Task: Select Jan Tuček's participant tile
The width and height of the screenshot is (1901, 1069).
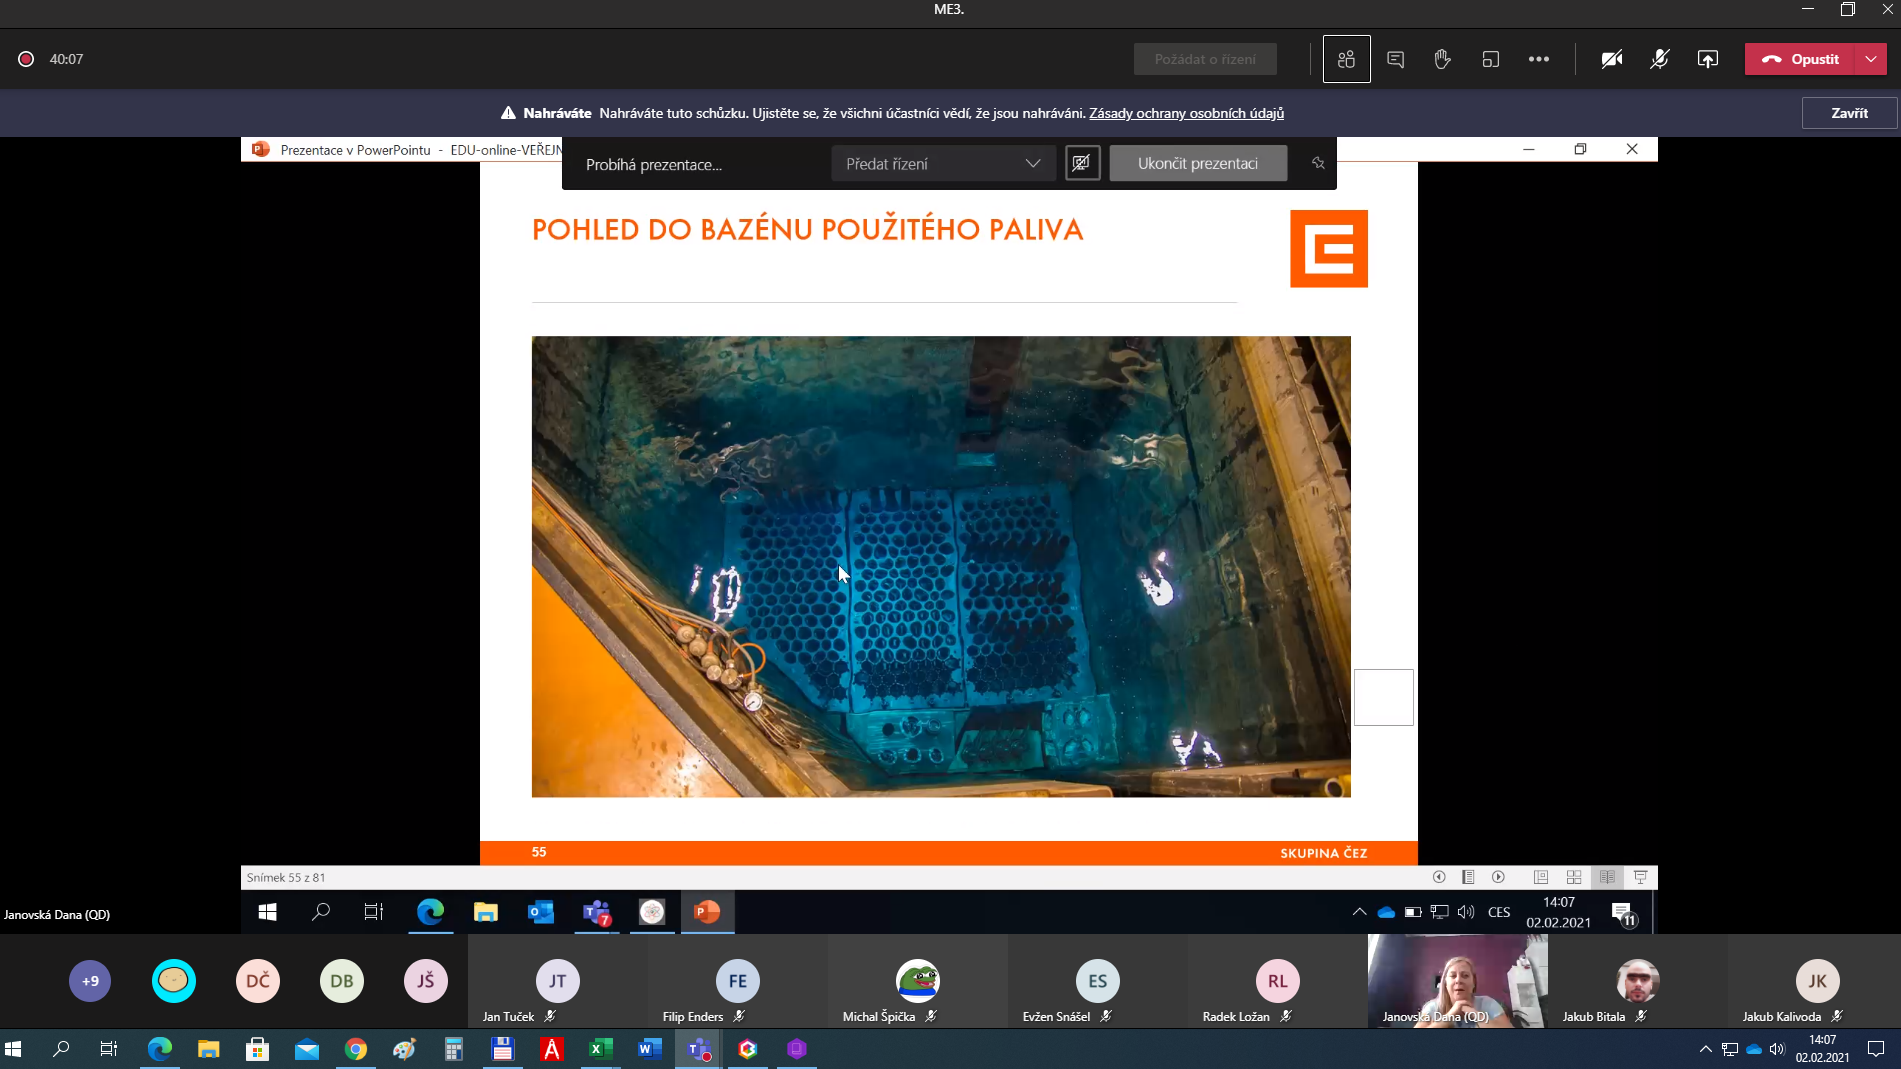Action: (558, 981)
